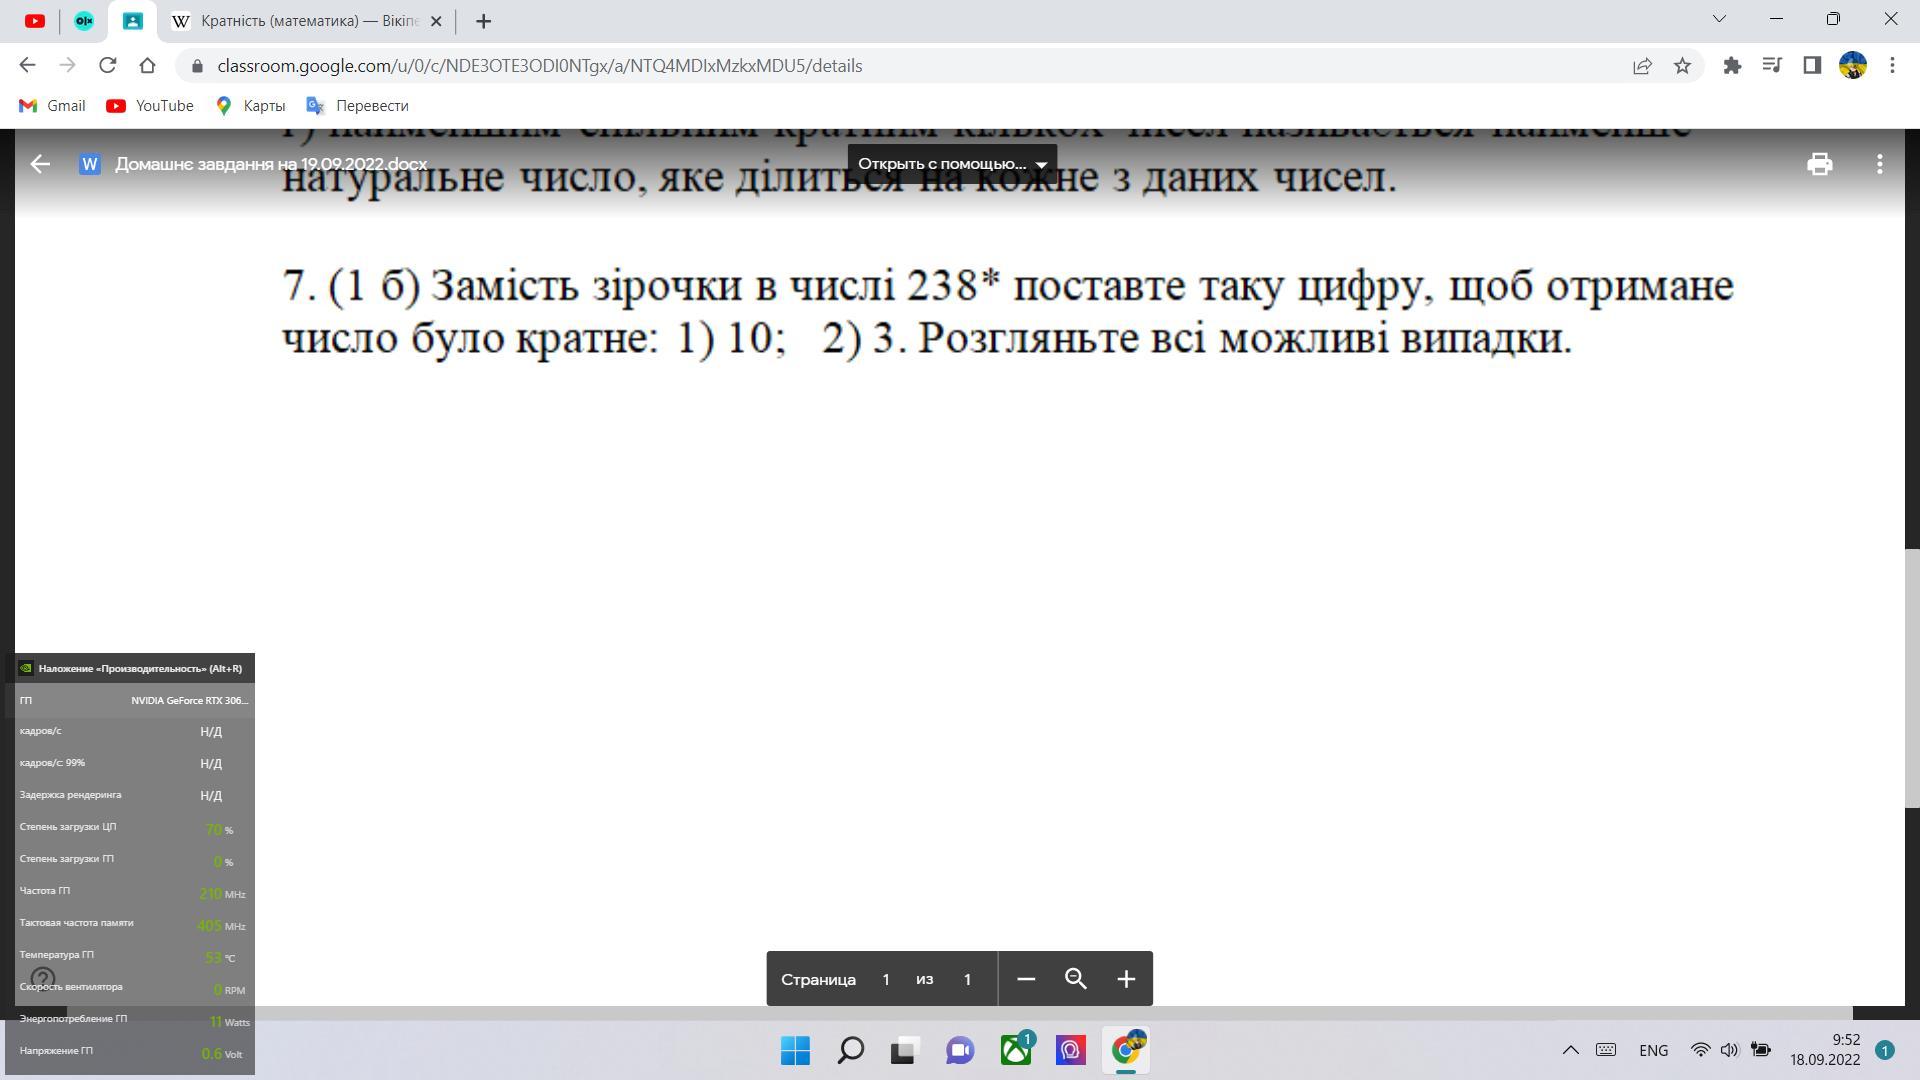The height and width of the screenshot is (1080, 1920).
Task: Click the print document icon
Action: point(1819,164)
